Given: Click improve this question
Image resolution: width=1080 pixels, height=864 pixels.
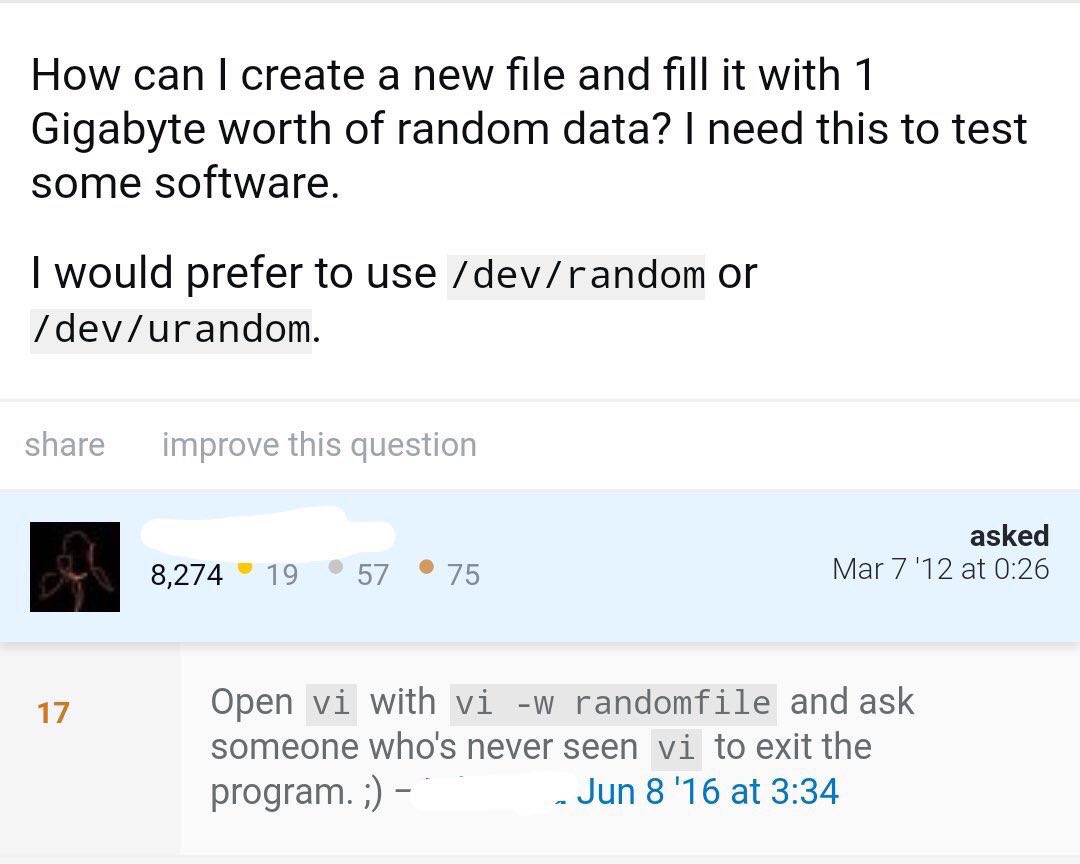Looking at the screenshot, I should (319, 444).
